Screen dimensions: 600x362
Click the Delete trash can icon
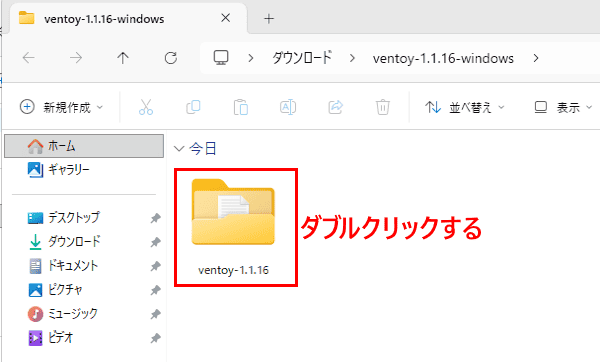tap(383, 107)
